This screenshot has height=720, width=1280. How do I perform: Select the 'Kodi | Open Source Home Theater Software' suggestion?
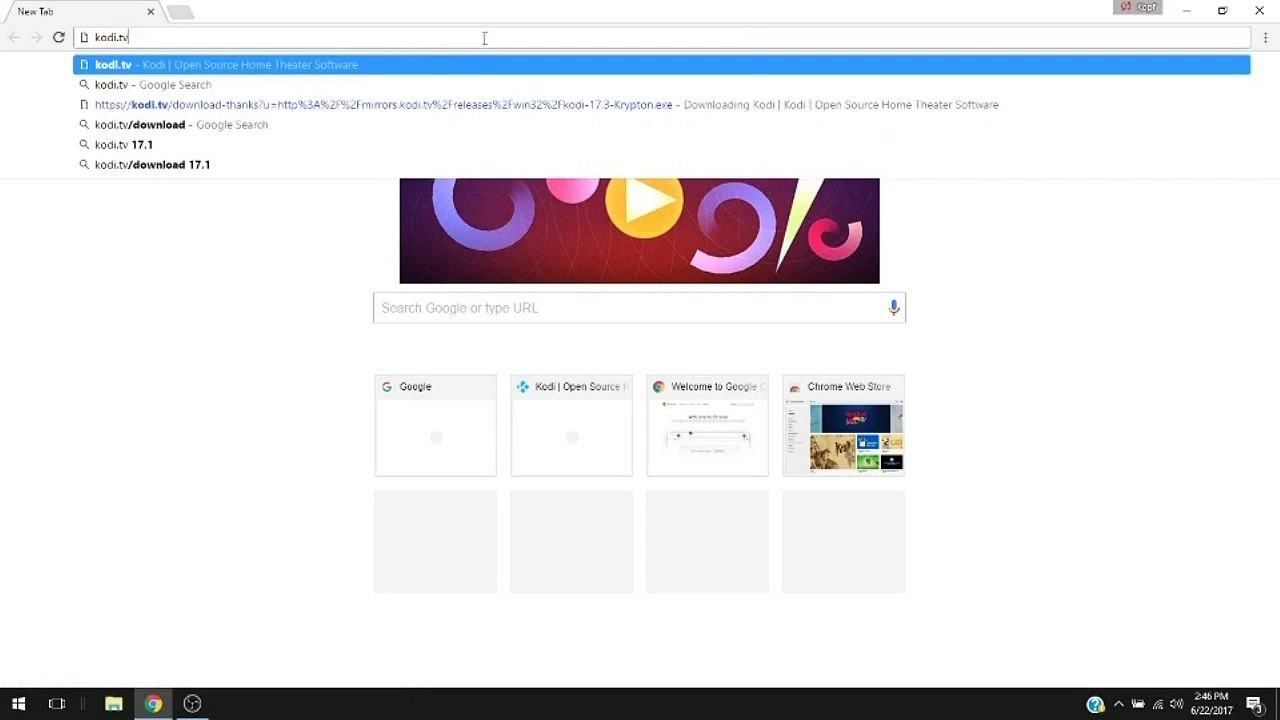(662, 65)
